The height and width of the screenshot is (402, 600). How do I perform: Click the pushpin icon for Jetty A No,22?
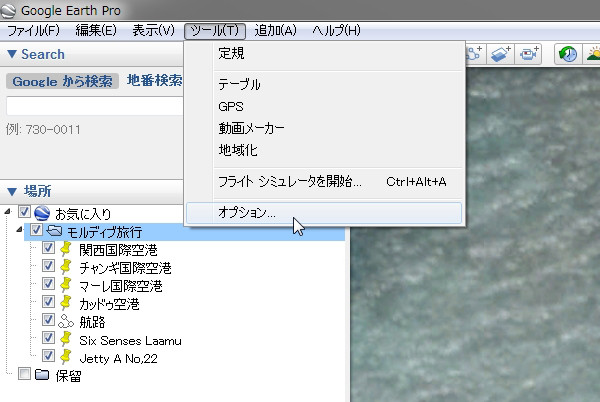[x=66, y=357]
